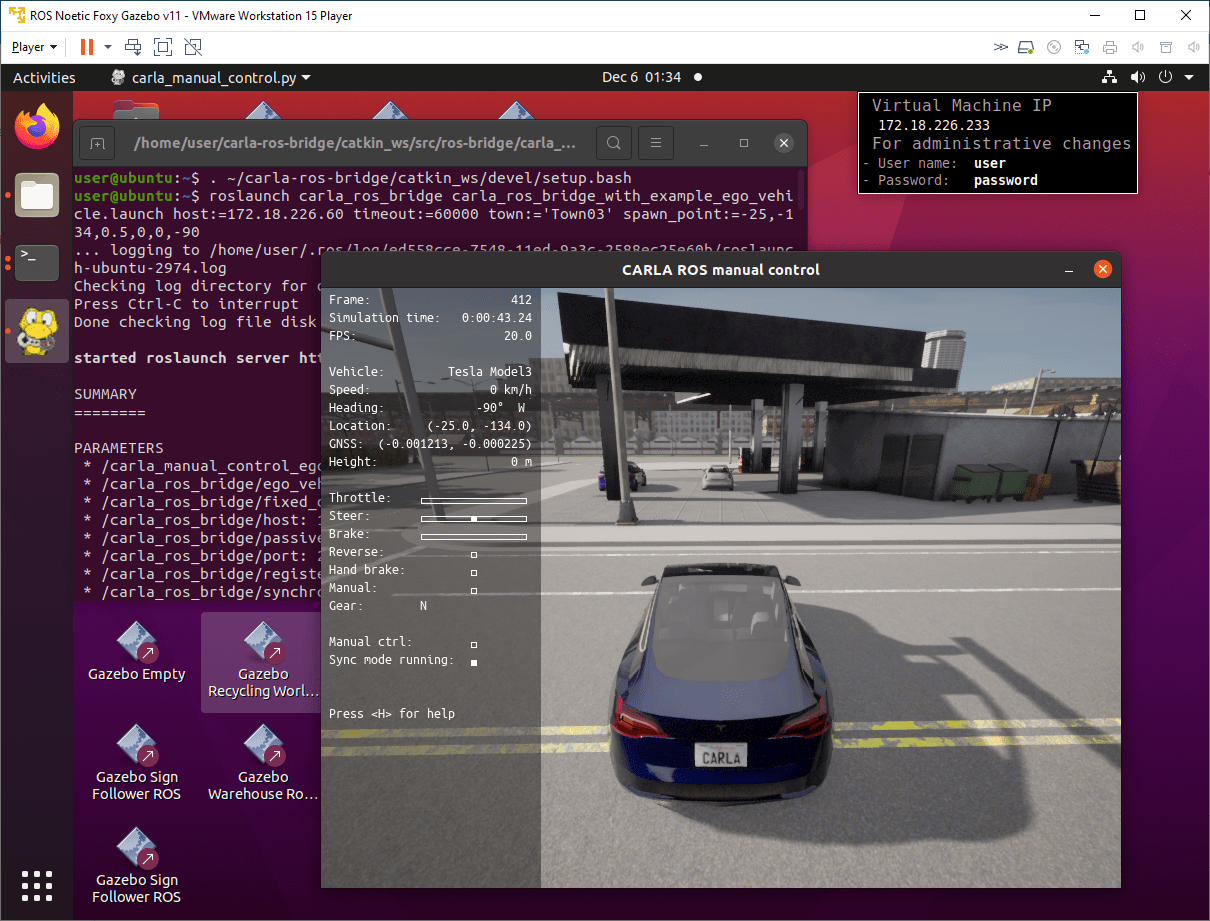Pause the virtual machine in VMware toolbar
The image size is (1210, 921).
pos(86,47)
